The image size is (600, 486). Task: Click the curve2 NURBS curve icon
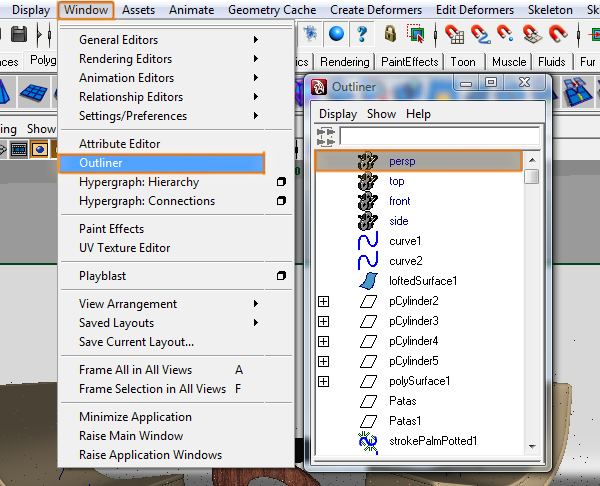tap(368, 261)
